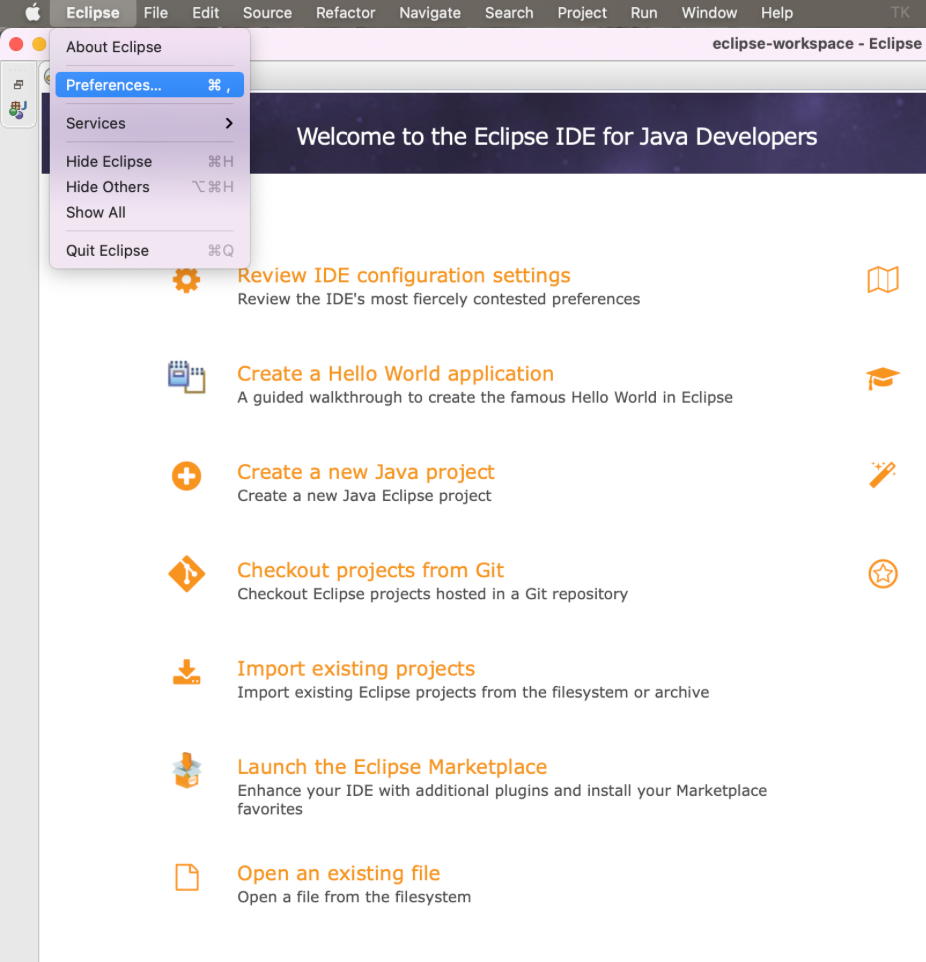This screenshot has width=926, height=962.
Task: Open the Window menu
Action: [x=709, y=13]
